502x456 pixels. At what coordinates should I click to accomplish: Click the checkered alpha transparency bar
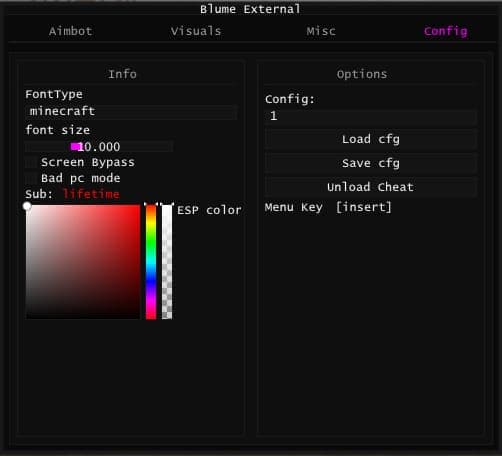167,262
